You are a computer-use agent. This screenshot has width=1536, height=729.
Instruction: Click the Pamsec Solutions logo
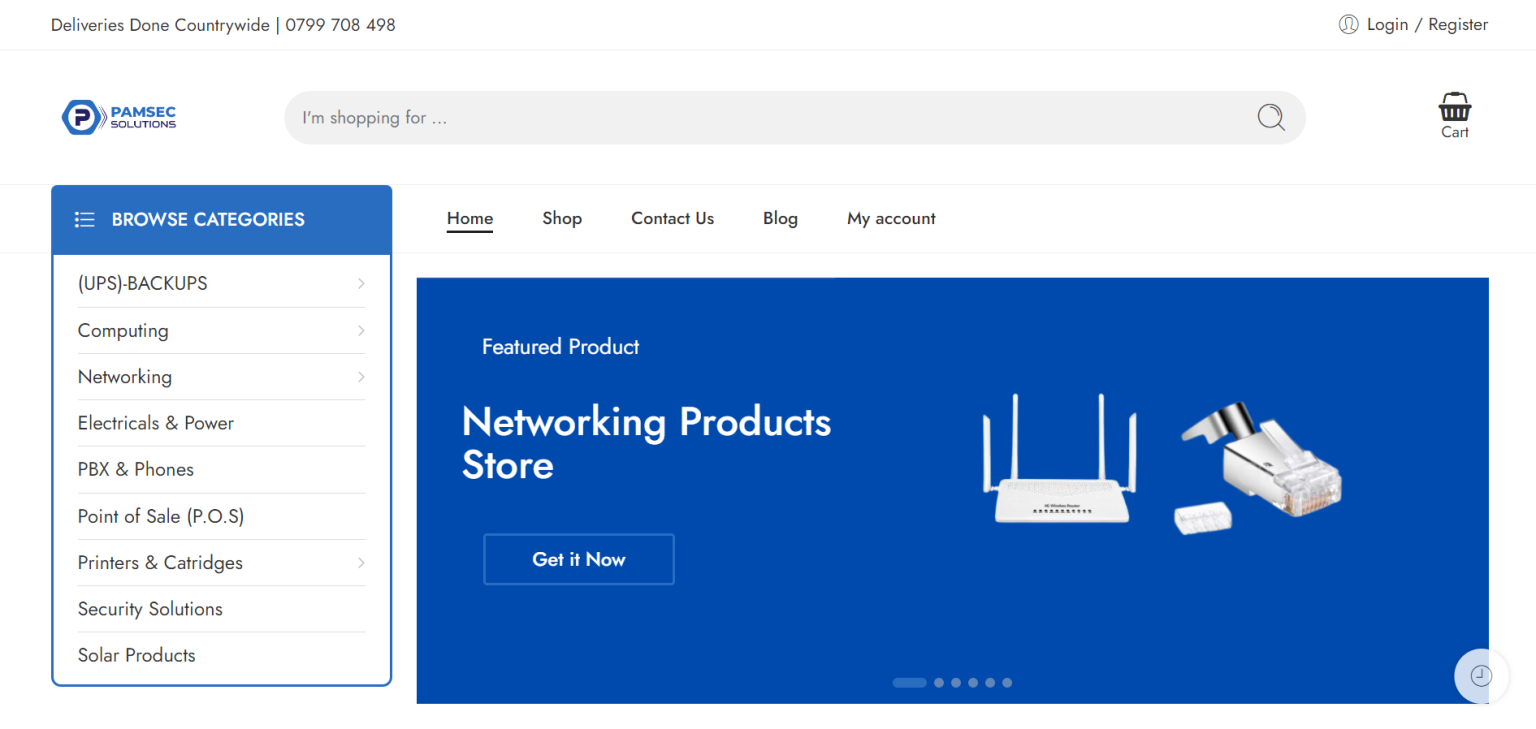point(119,117)
